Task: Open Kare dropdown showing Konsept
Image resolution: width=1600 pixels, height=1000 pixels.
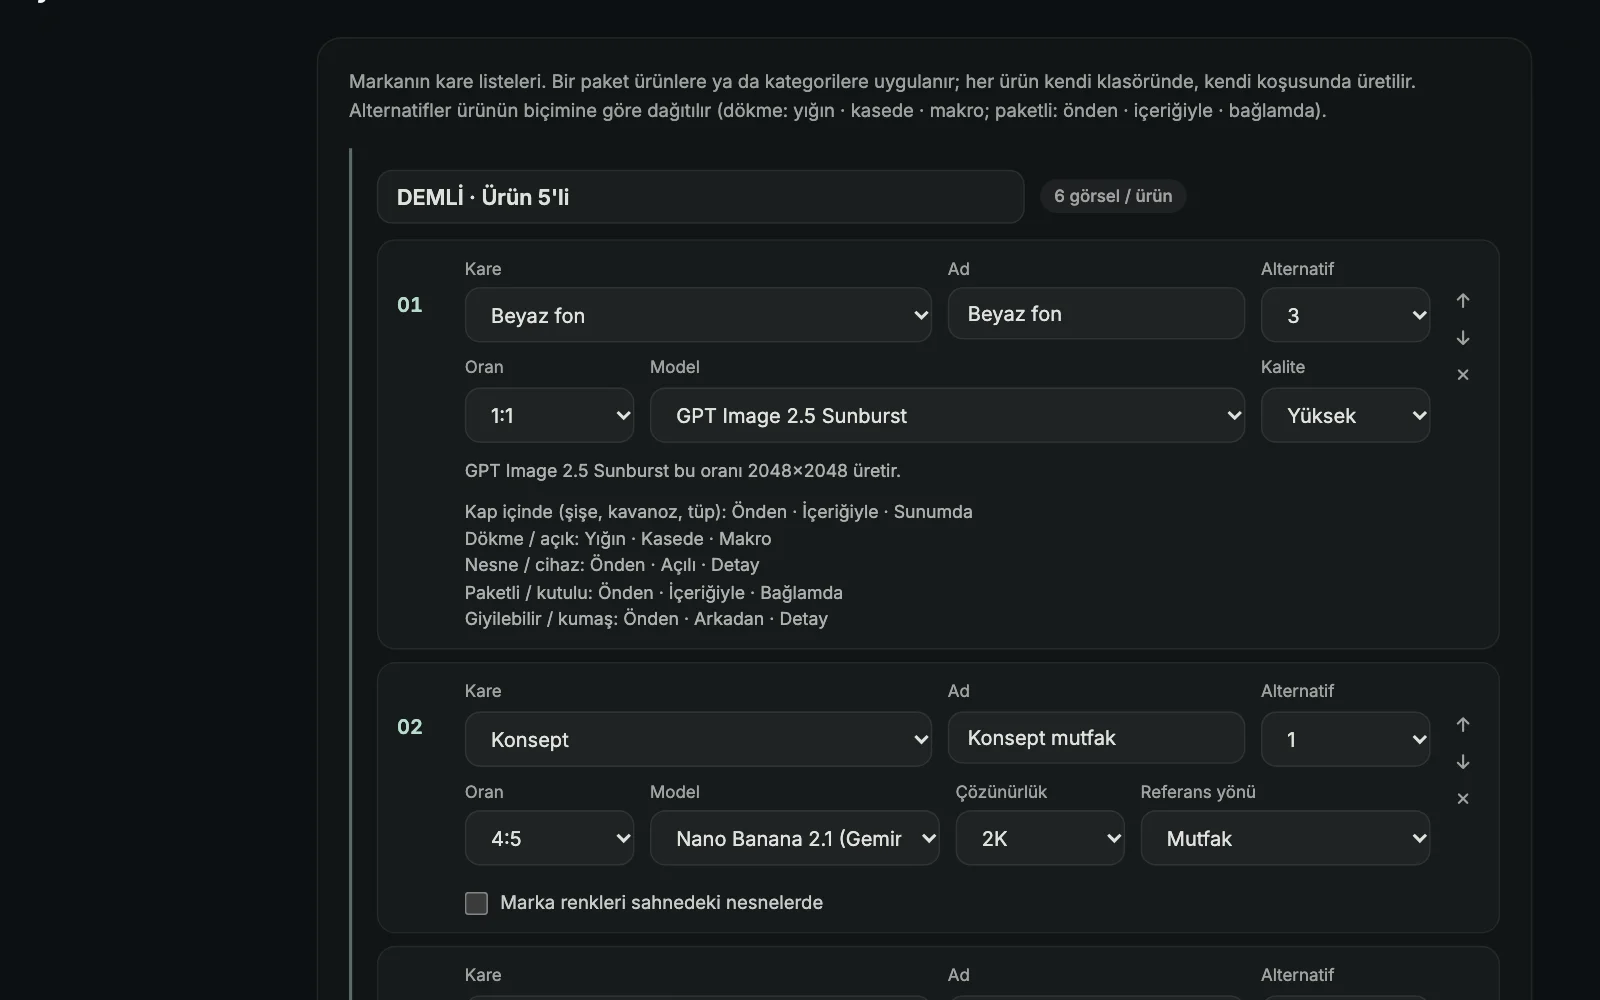Action: [x=698, y=739]
